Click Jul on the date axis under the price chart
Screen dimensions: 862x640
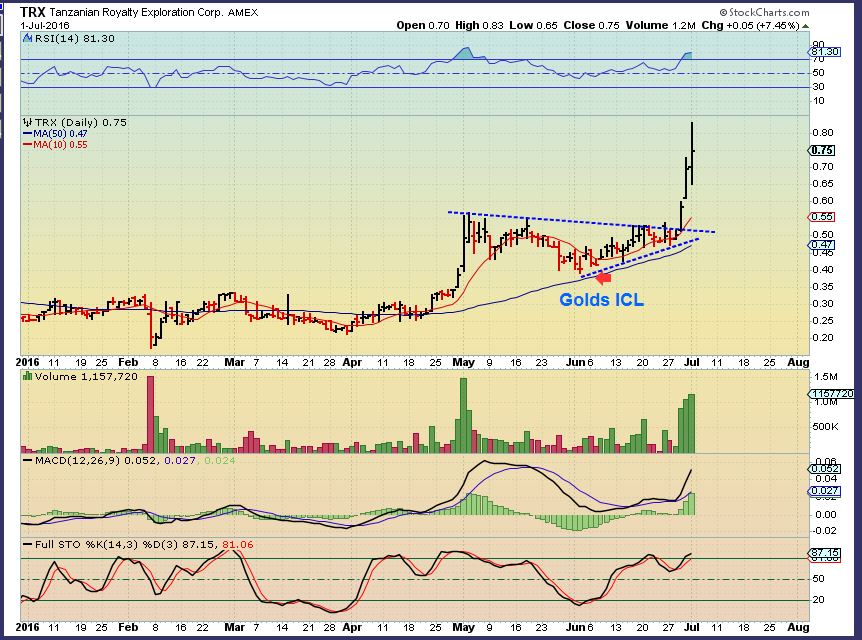click(x=692, y=362)
